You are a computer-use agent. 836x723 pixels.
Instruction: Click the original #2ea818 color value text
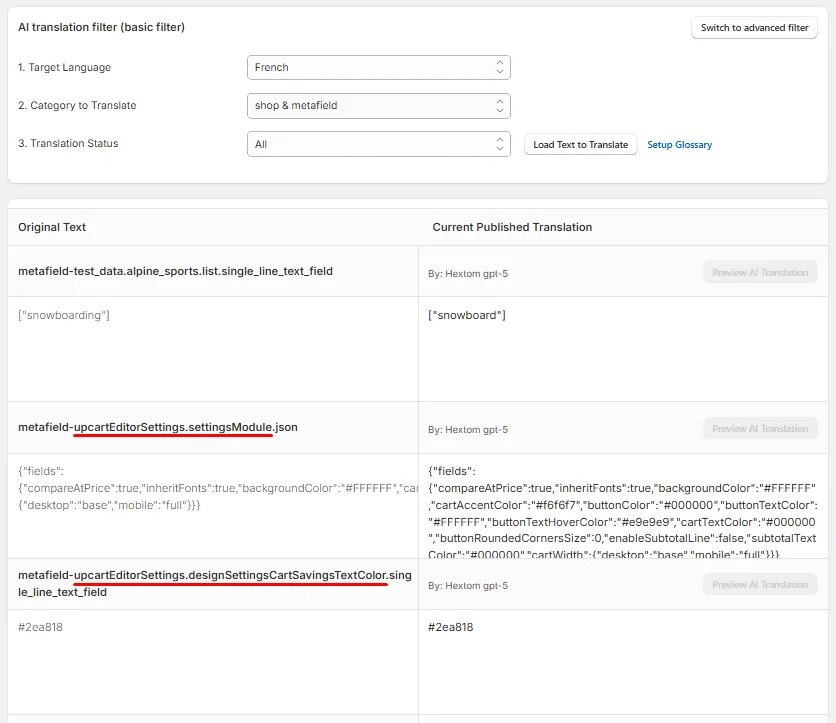[41, 627]
